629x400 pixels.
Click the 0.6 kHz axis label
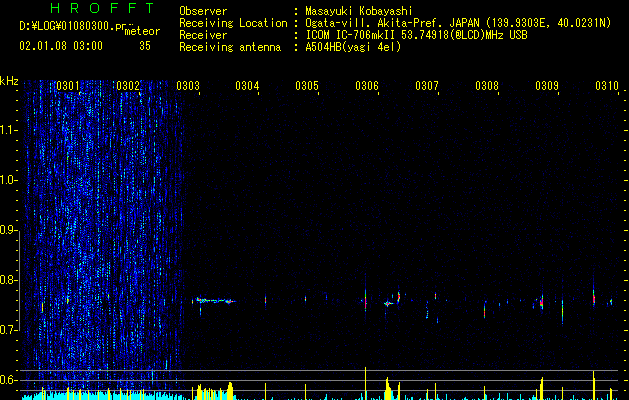coord(9,380)
